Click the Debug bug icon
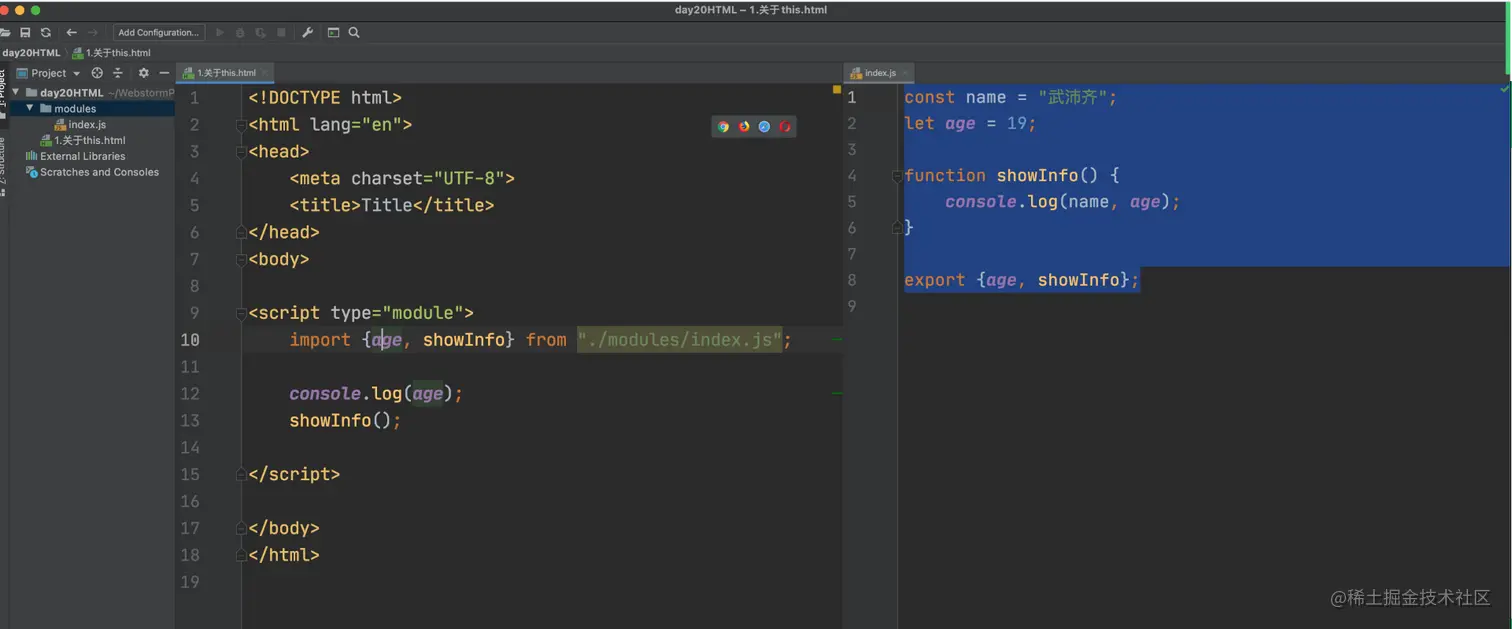The image size is (1512, 629). pyautogui.click(x=240, y=32)
